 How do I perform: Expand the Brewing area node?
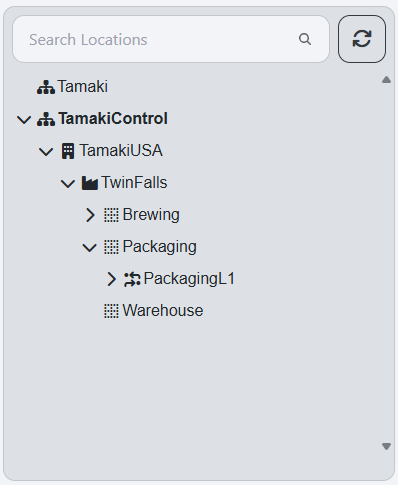pos(90,215)
